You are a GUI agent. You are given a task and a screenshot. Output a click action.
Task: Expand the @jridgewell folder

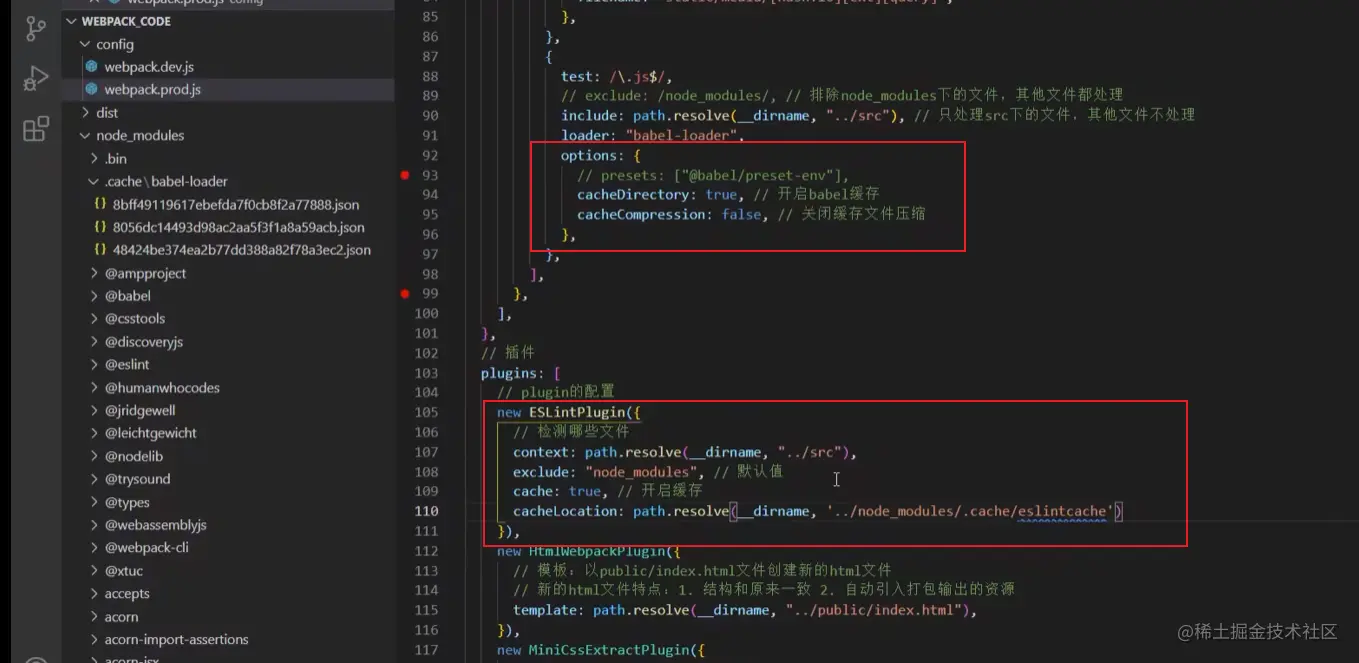click(x=140, y=411)
